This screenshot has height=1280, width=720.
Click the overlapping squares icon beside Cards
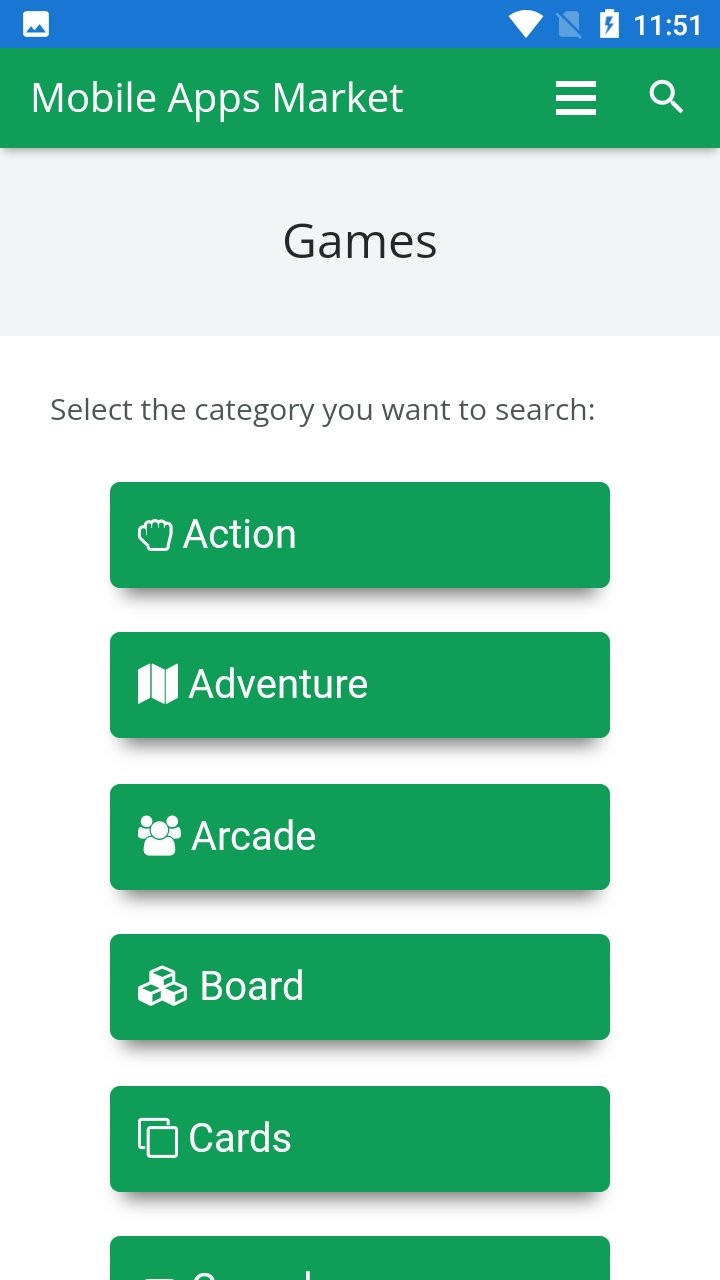[x=157, y=1138]
